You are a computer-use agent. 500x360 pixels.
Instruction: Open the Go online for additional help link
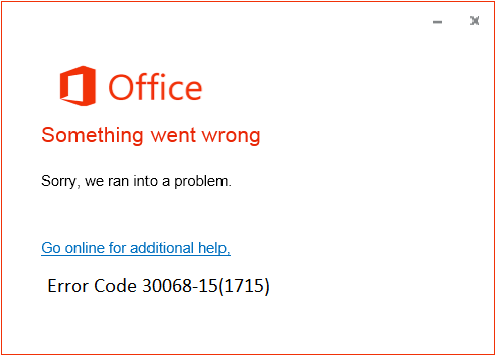tap(136, 248)
